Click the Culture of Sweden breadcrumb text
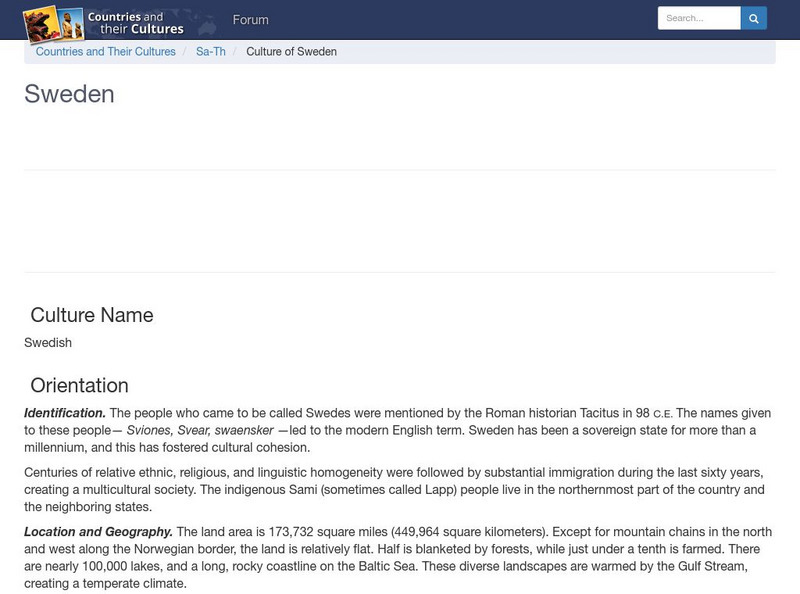The height and width of the screenshot is (594, 800). click(x=291, y=52)
